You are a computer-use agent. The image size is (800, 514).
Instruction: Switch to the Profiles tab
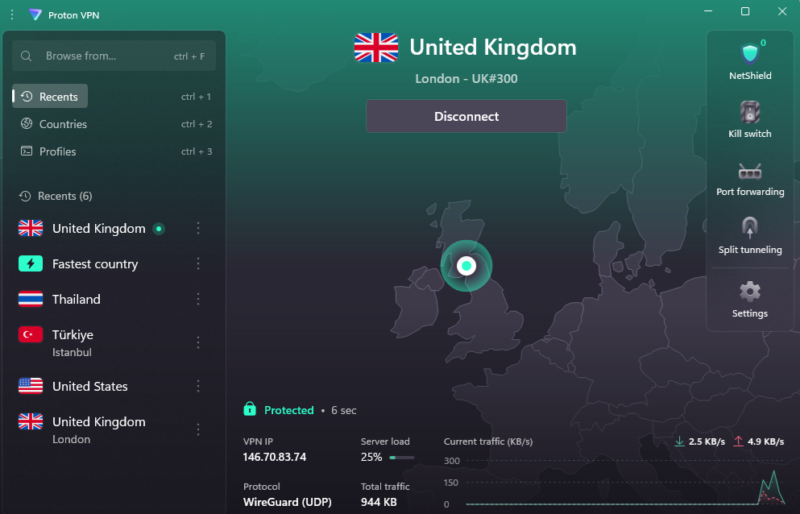point(48,152)
